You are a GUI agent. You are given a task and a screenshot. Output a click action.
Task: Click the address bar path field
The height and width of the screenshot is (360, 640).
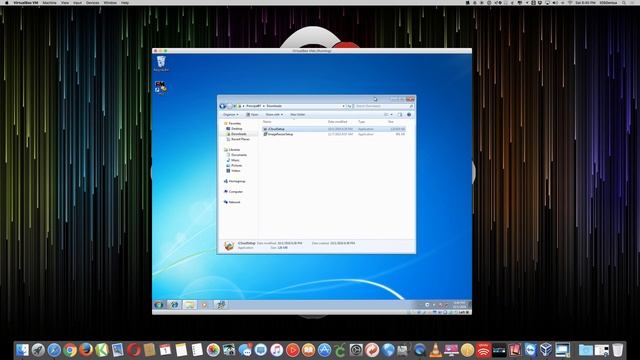[291, 106]
